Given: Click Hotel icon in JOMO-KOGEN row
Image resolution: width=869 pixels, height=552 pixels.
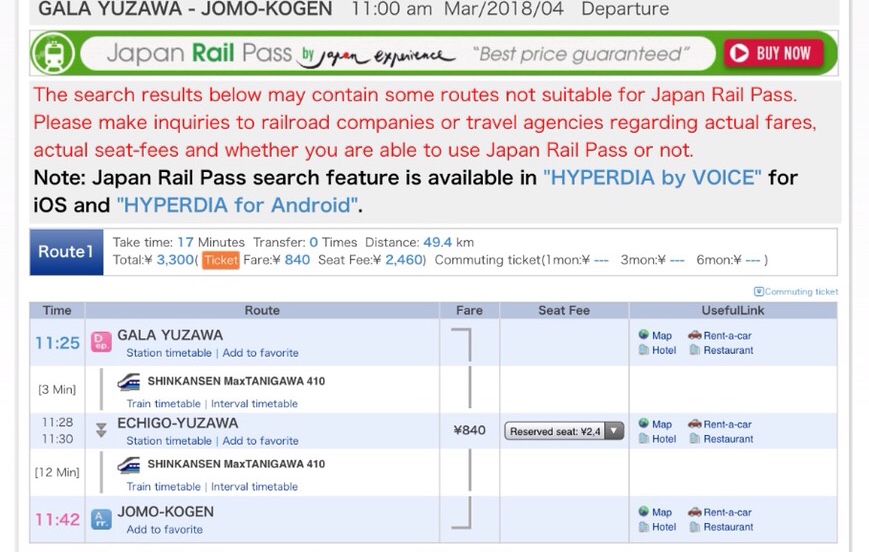Looking at the screenshot, I should point(643,527).
